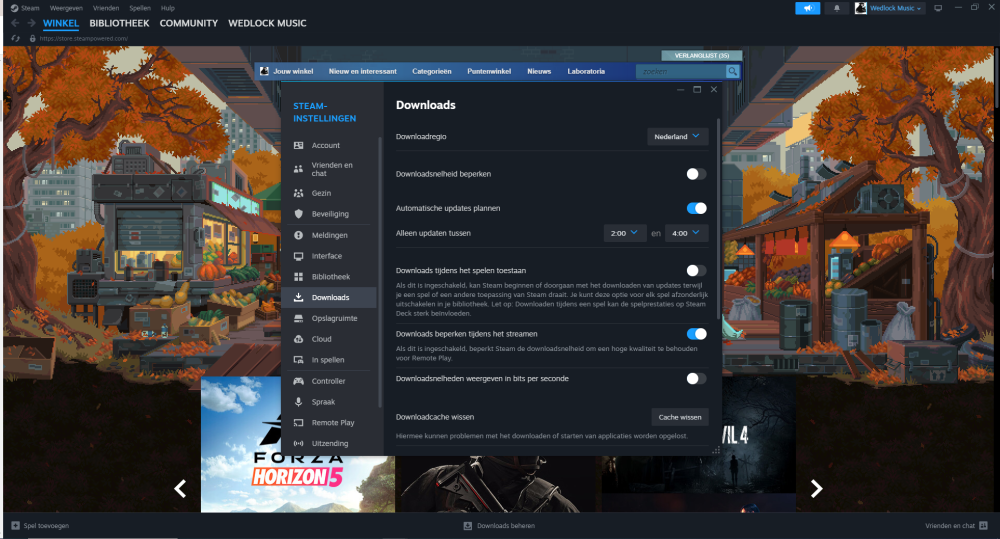Close the Steam settings dialog
The image size is (1000, 539).
pyautogui.click(x=714, y=90)
